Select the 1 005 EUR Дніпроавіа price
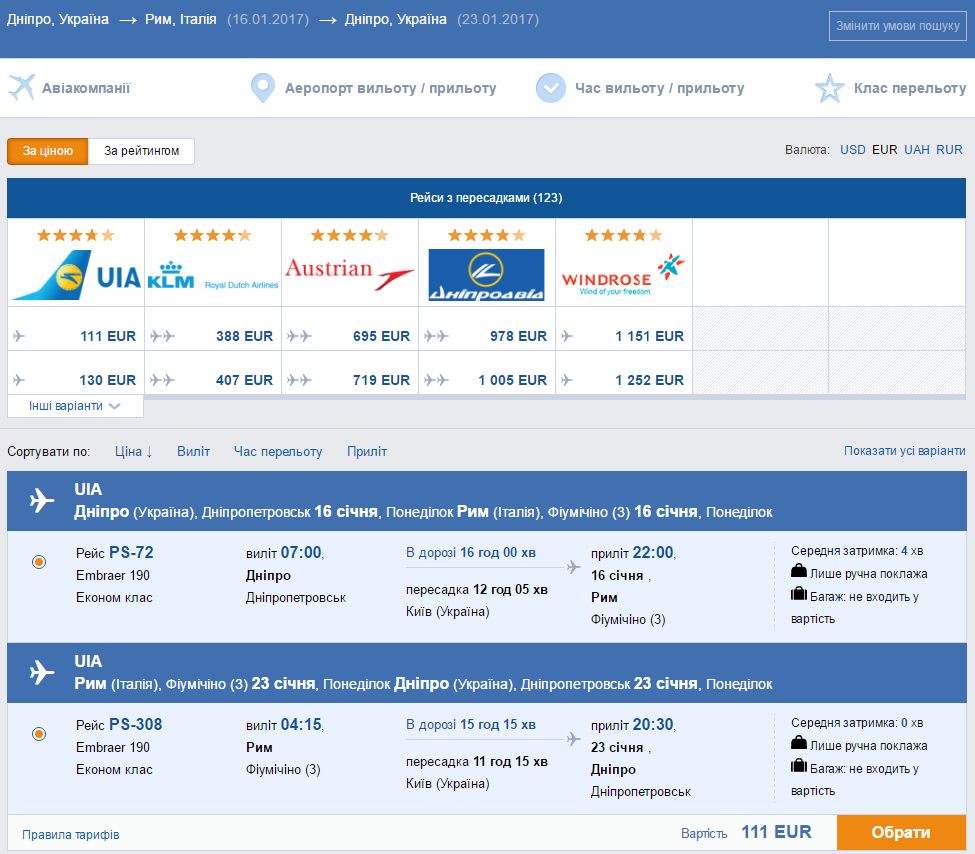Image resolution: width=975 pixels, height=854 pixels. 512,380
